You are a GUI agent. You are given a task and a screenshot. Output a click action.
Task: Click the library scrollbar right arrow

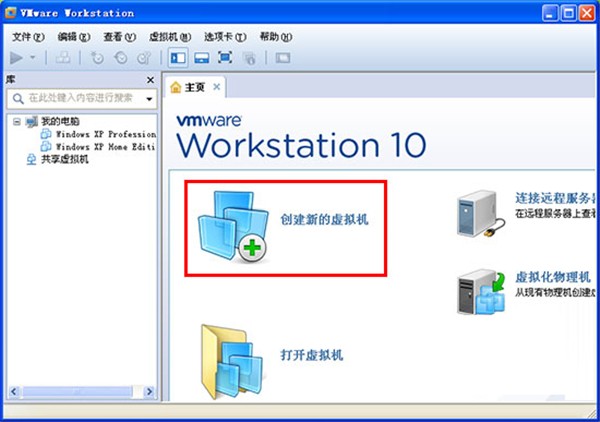(x=149, y=391)
